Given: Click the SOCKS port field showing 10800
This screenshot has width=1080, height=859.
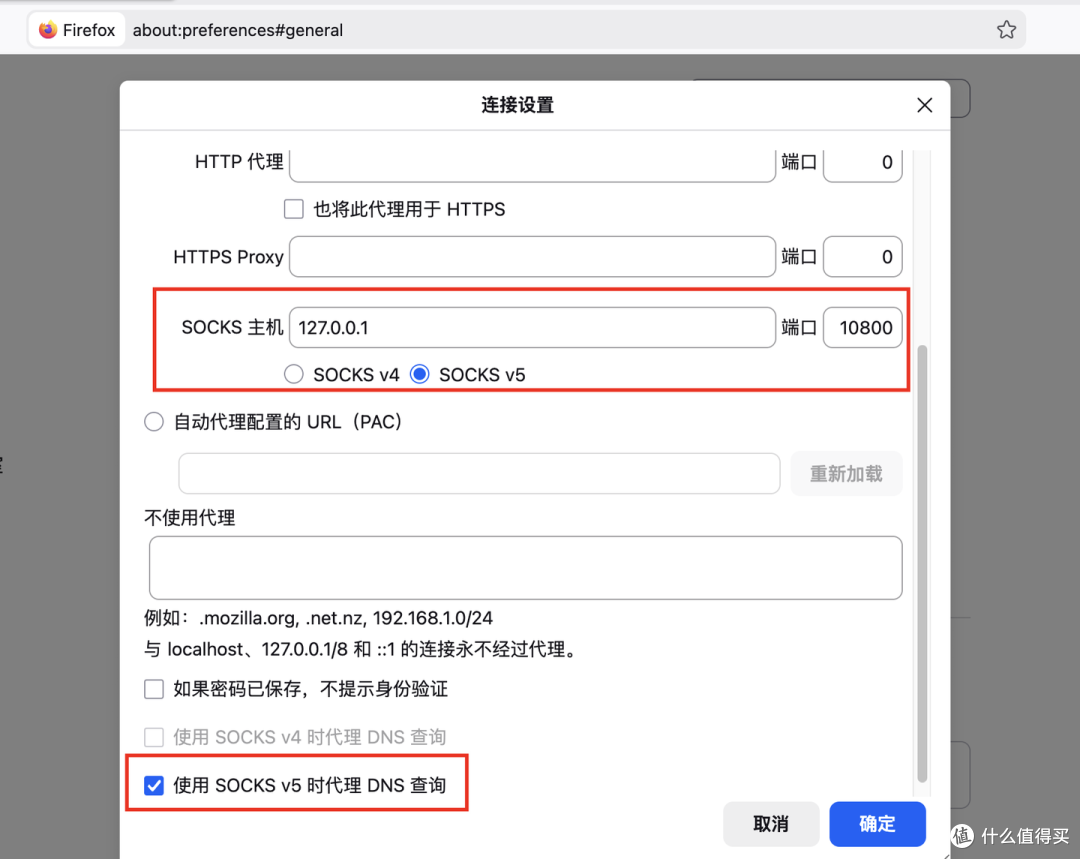Looking at the screenshot, I should (862, 327).
